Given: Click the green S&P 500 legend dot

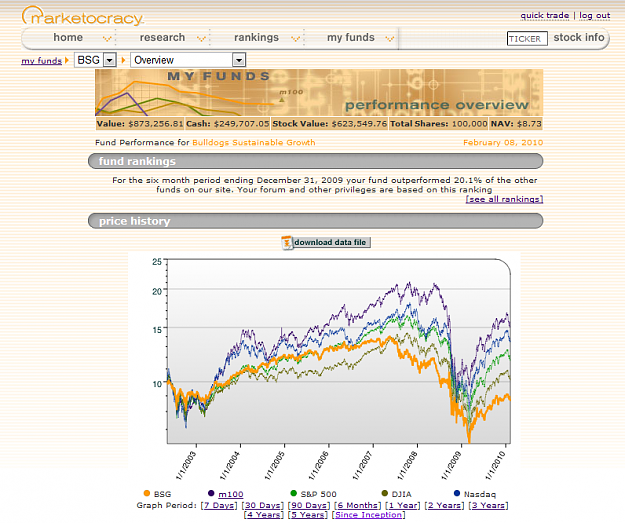Looking at the screenshot, I should pos(294,494).
